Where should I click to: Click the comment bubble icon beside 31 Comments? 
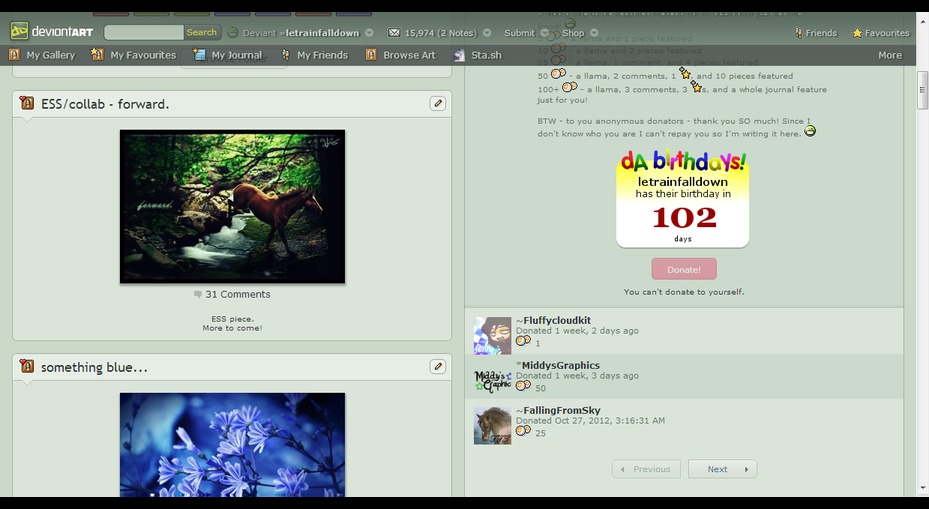198,294
